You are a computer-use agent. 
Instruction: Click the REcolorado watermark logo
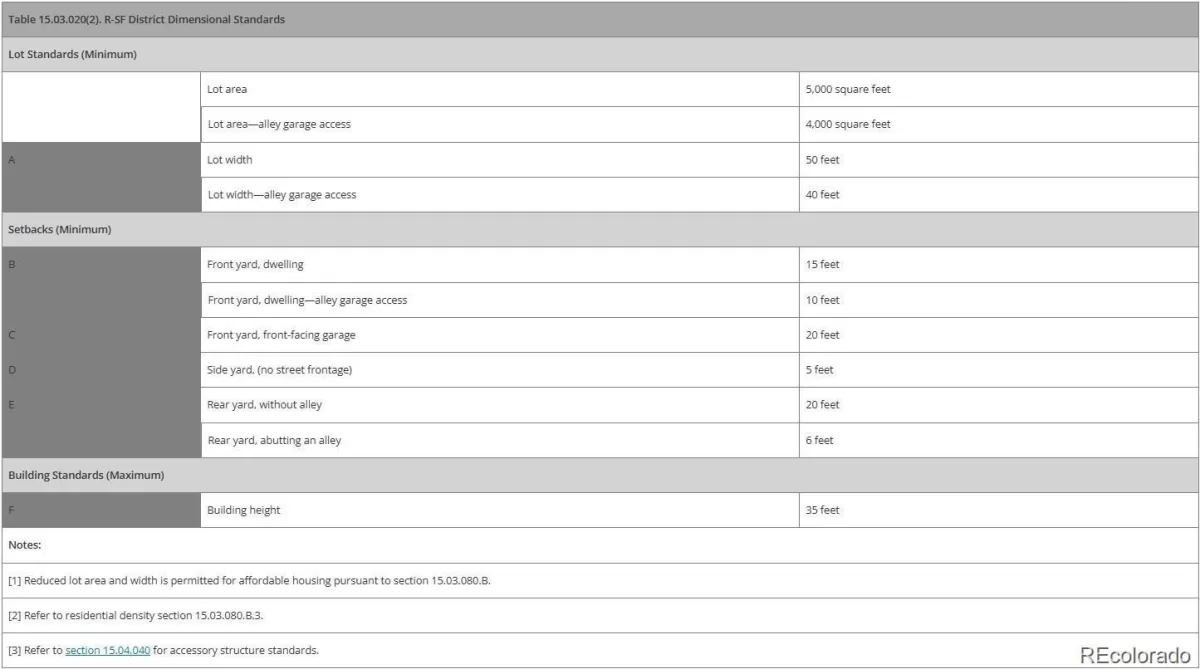(x=1135, y=654)
